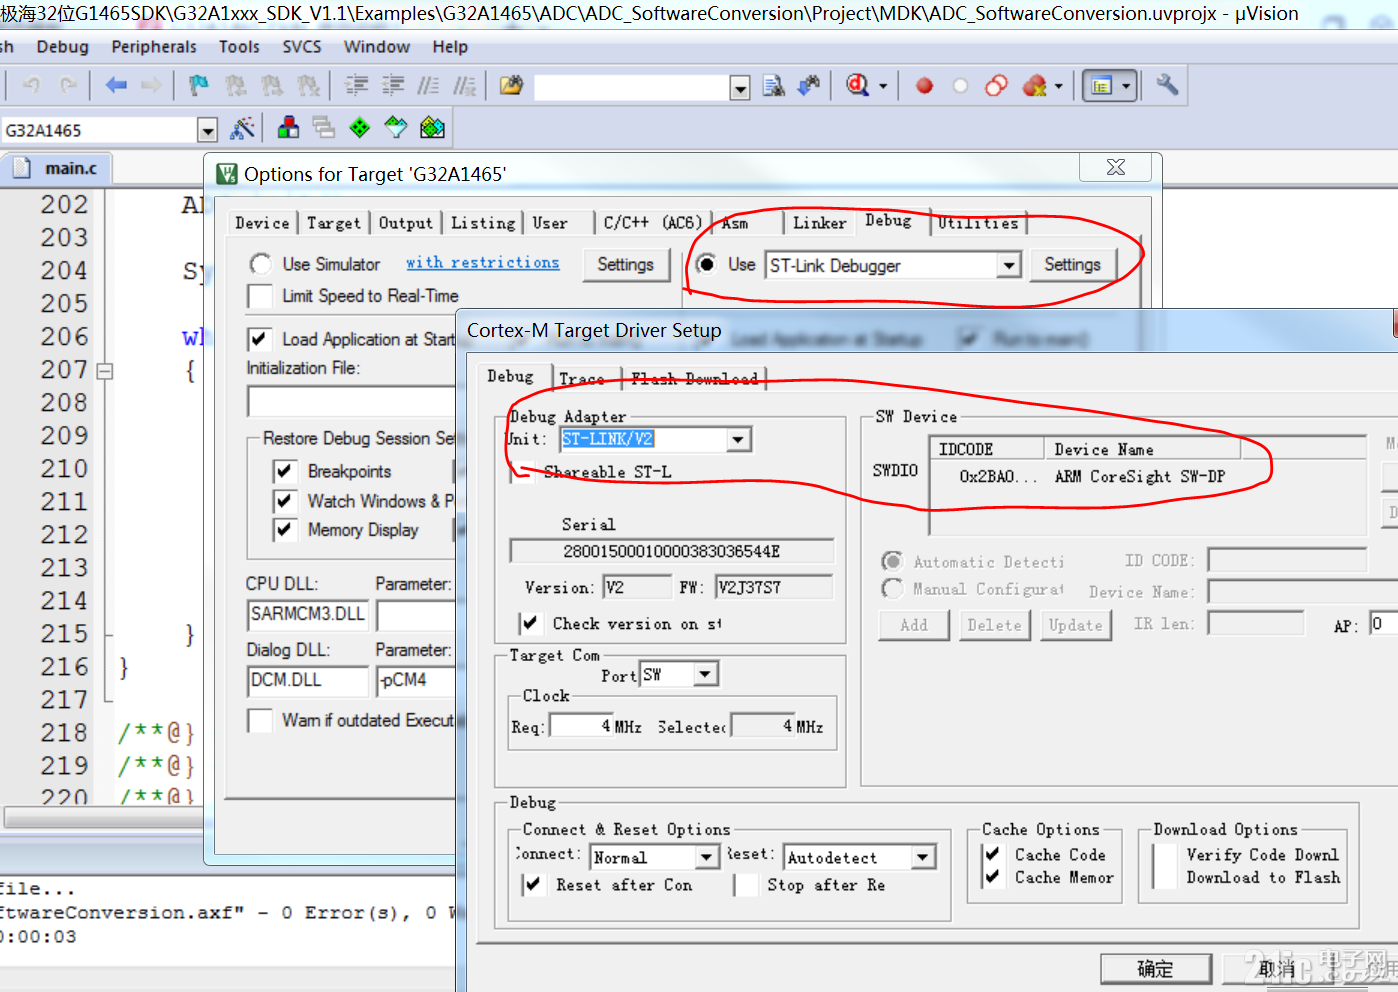This screenshot has height=992, width=1398.
Task: Click the Undo toolbar icon
Action: point(31,86)
